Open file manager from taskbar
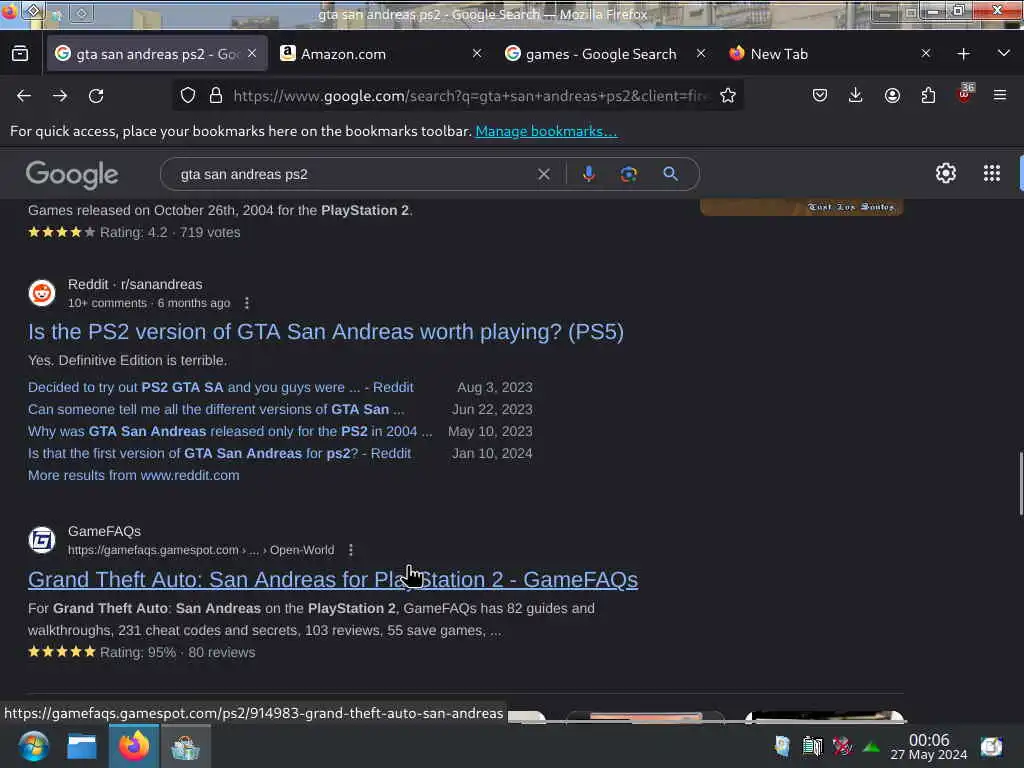Image resolution: width=1024 pixels, height=768 pixels. (82, 746)
